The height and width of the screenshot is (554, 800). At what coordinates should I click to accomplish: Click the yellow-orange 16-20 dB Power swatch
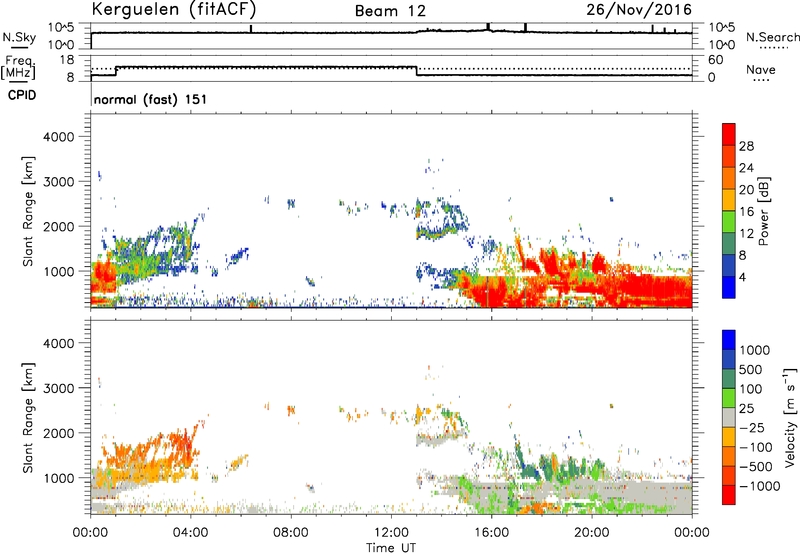point(729,199)
